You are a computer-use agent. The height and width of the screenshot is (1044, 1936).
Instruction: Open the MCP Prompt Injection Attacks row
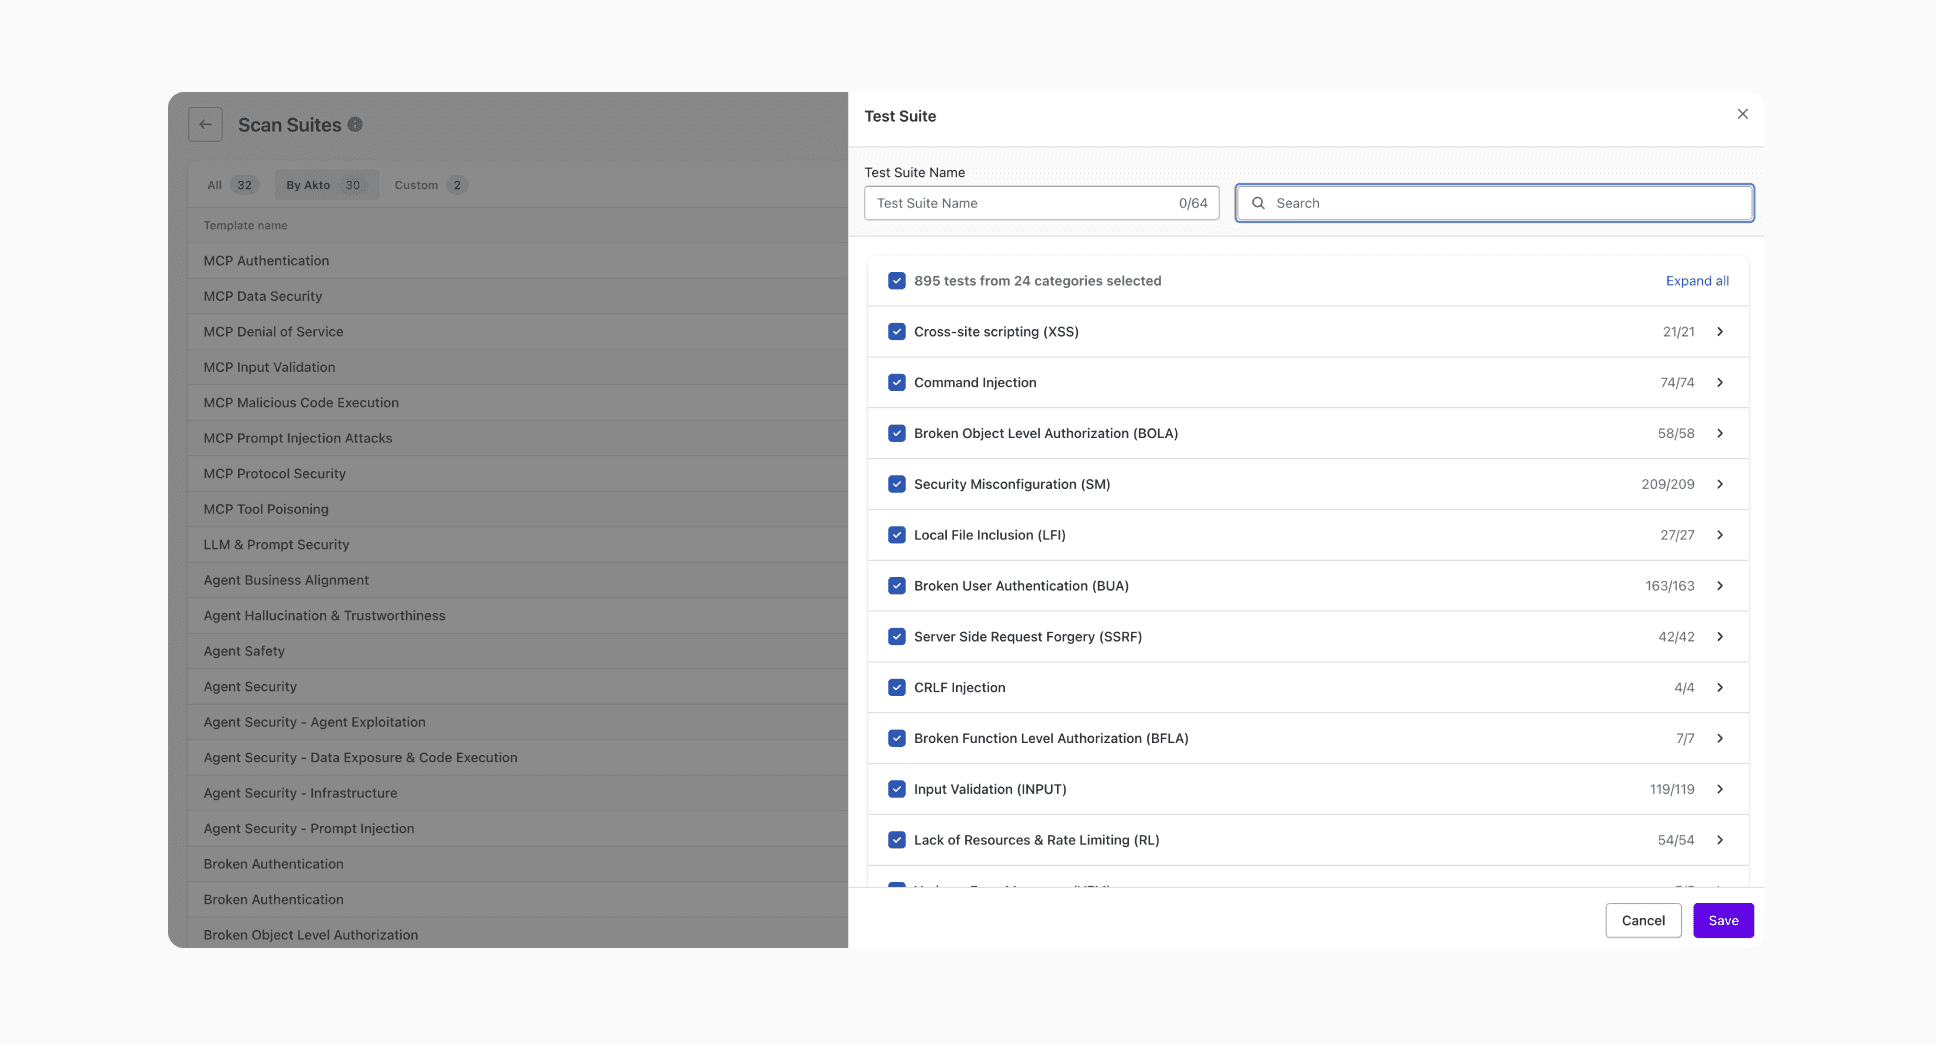pos(518,438)
